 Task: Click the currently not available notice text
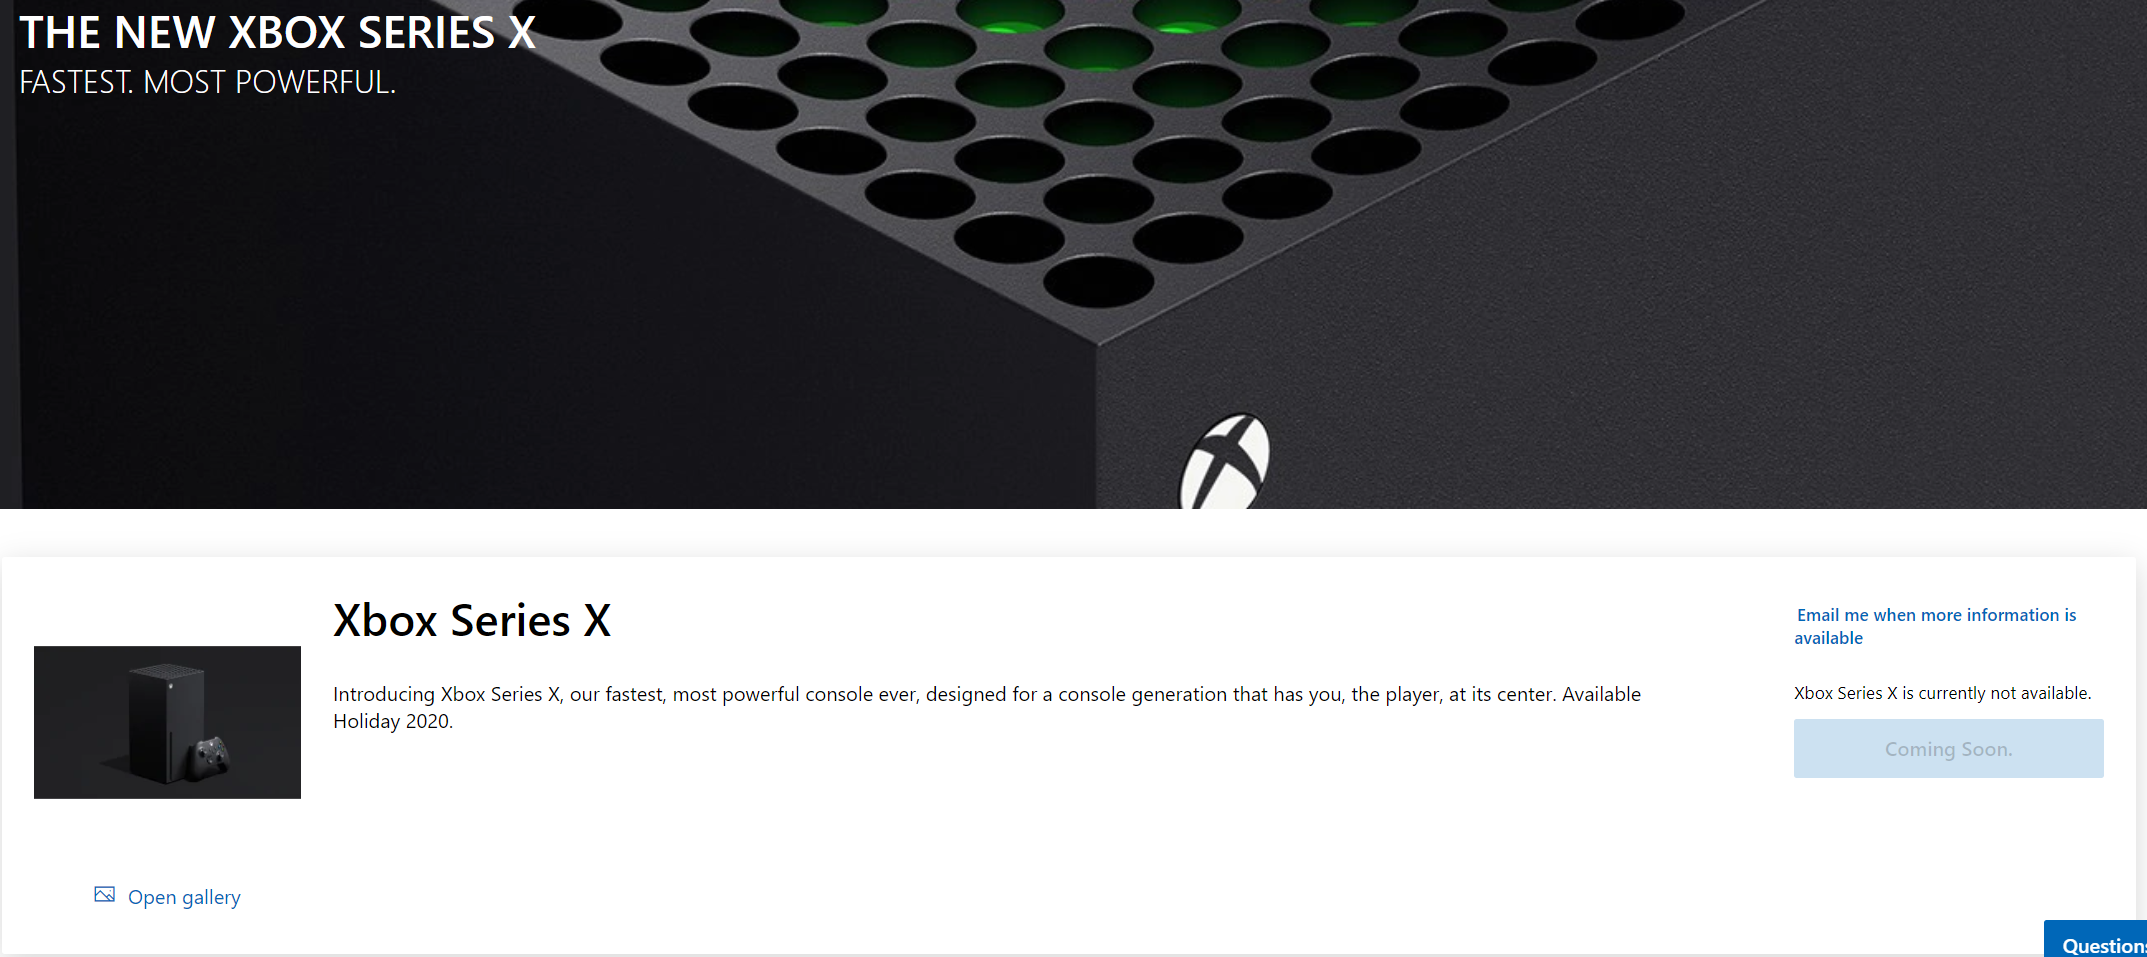point(1942,693)
